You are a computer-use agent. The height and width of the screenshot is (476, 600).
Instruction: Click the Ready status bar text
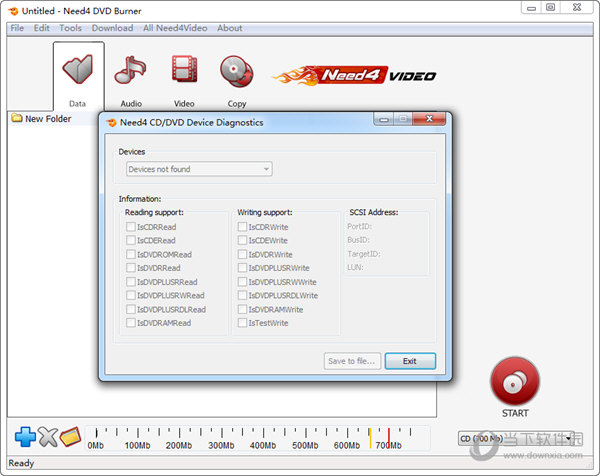(x=21, y=463)
